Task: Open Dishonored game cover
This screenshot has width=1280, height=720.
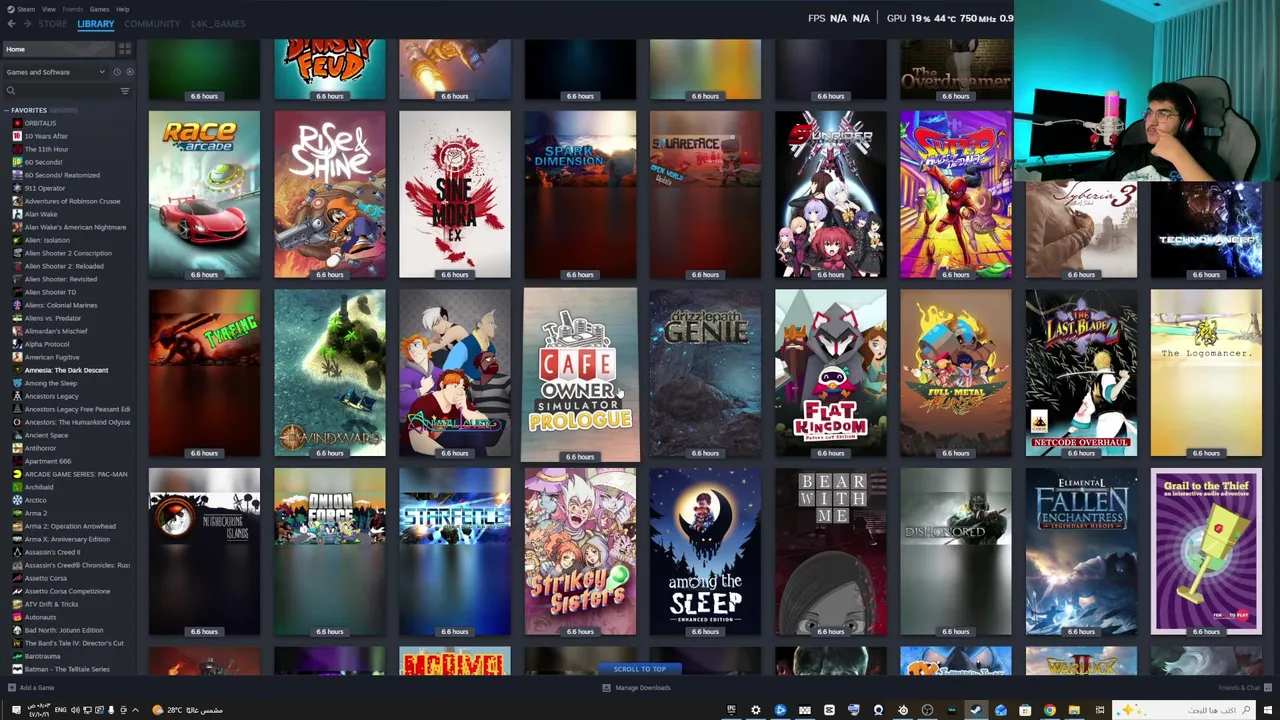Action: point(956,552)
